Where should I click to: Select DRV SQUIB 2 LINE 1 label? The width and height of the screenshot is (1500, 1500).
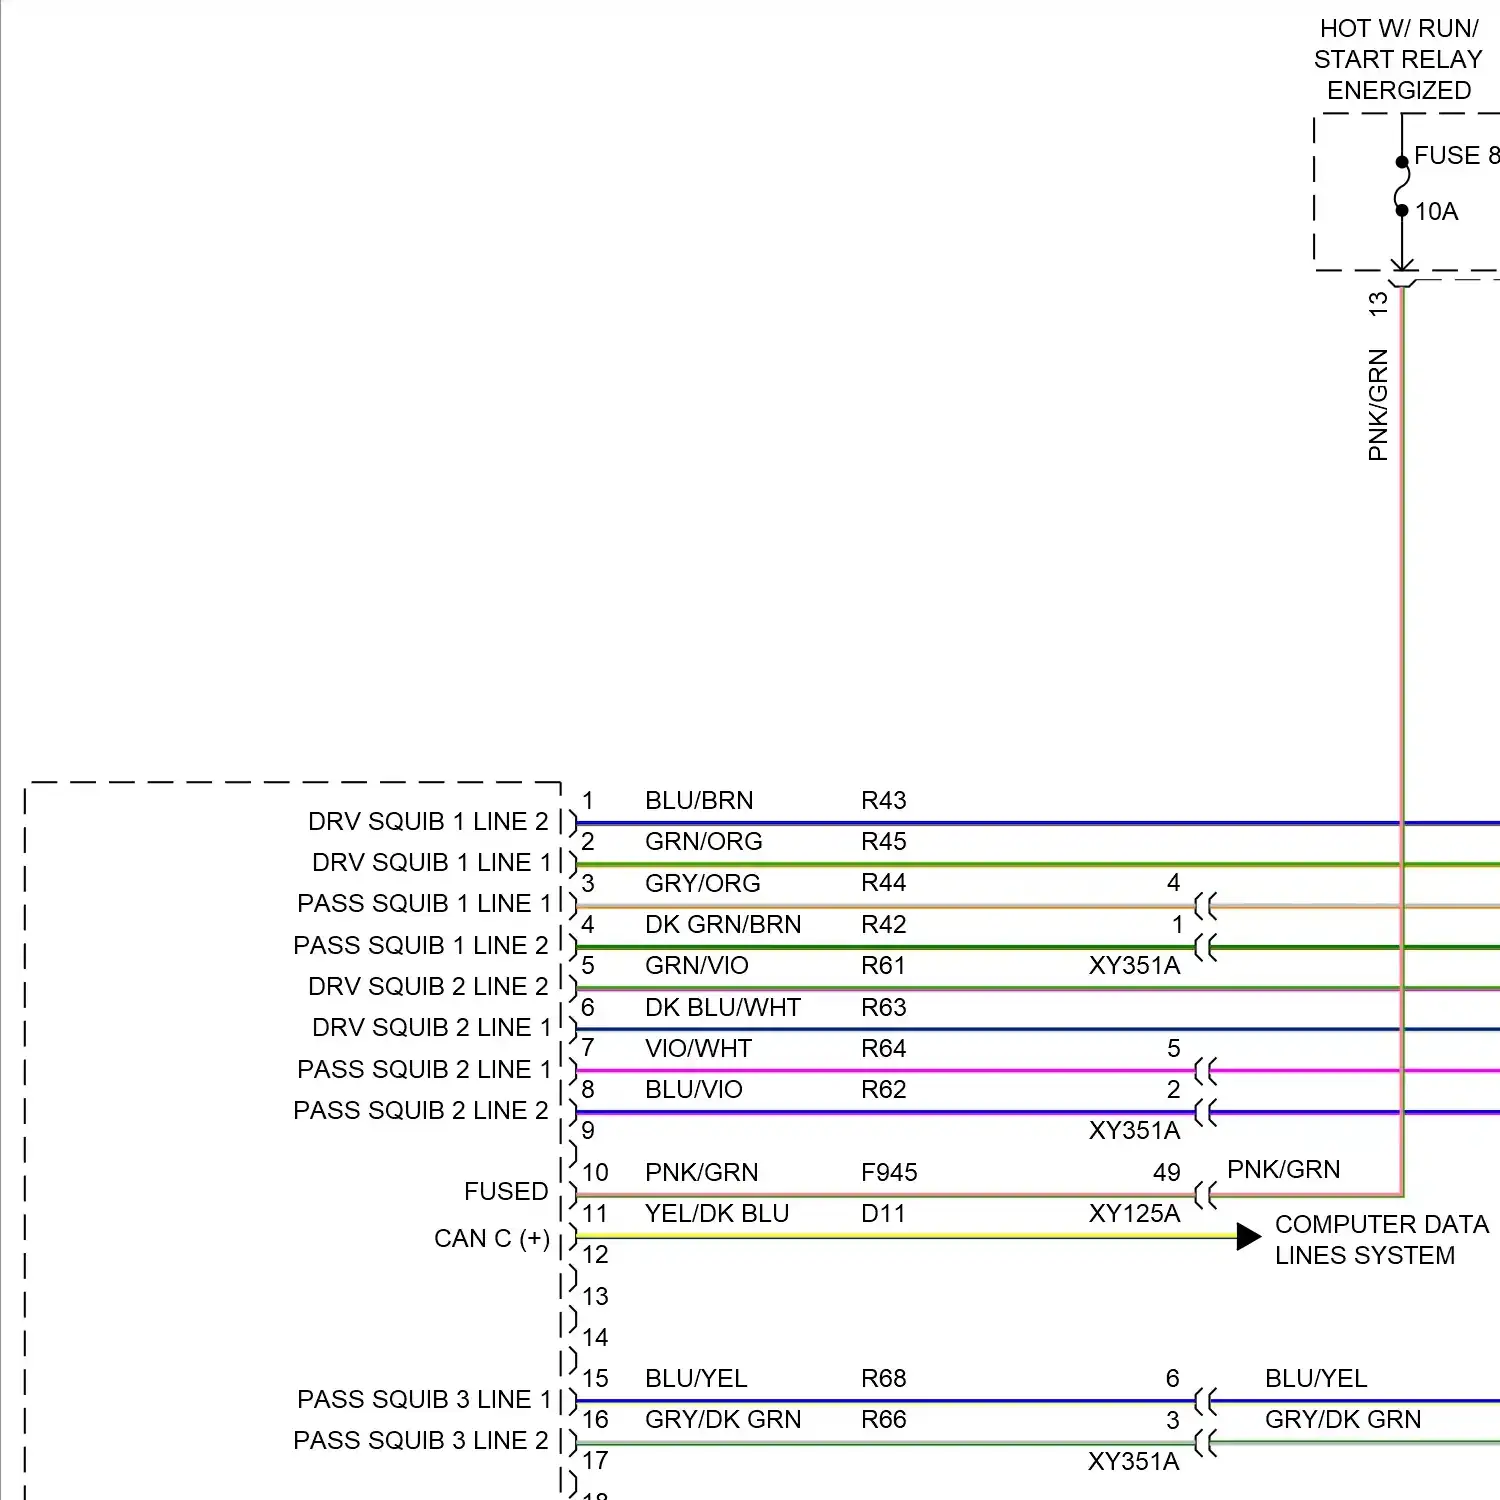tap(432, 1028)
